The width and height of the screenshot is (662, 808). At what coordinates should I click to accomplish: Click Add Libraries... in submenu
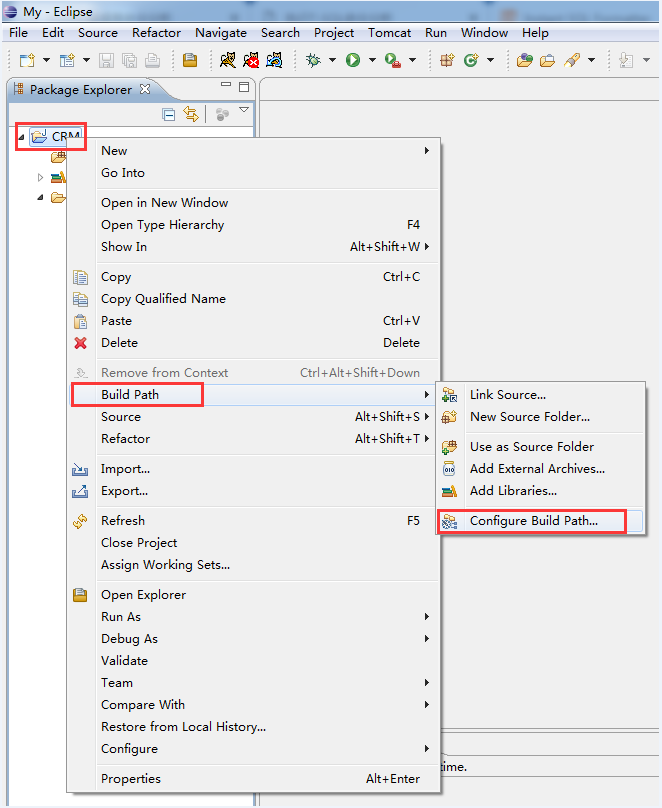[540, 491]
